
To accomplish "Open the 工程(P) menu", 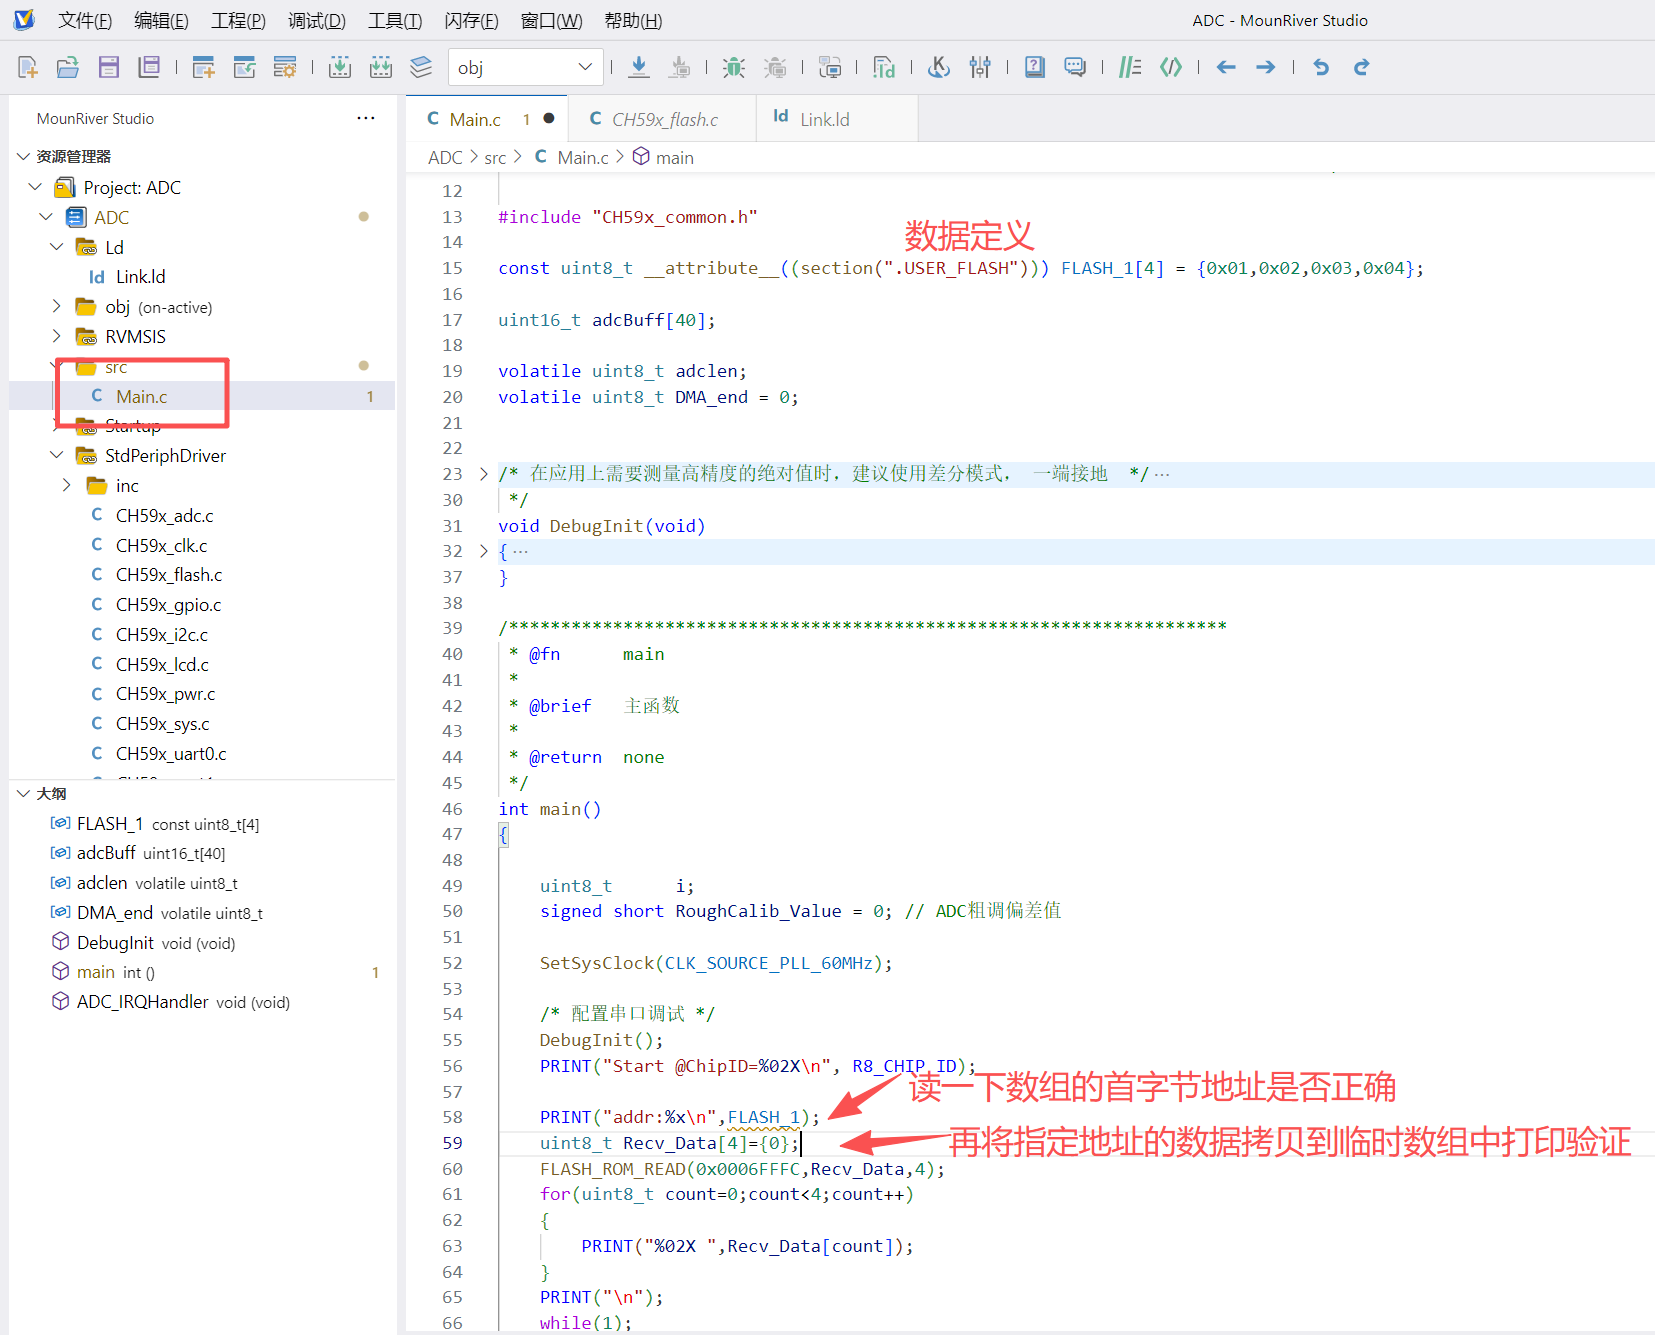I will coord(238,20).
